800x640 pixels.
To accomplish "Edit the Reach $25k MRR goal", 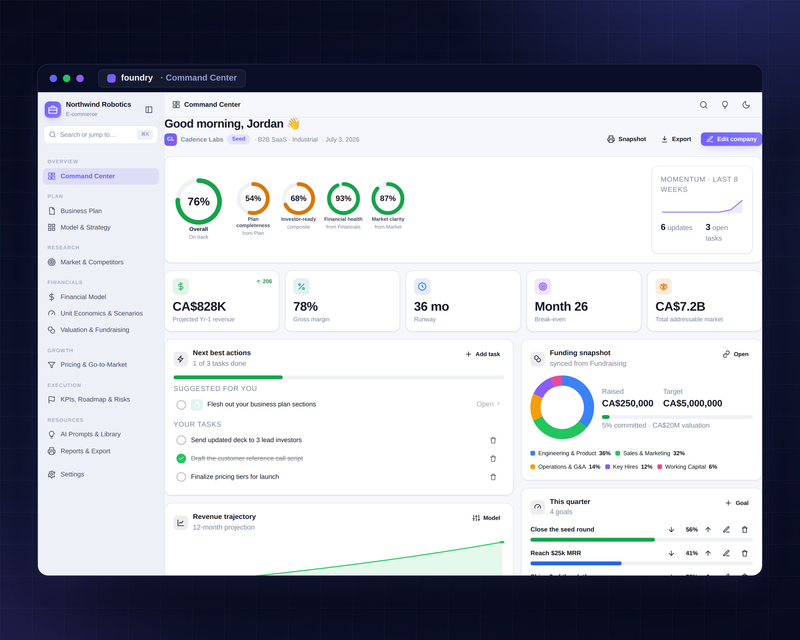I will click(x=726, y=553).
